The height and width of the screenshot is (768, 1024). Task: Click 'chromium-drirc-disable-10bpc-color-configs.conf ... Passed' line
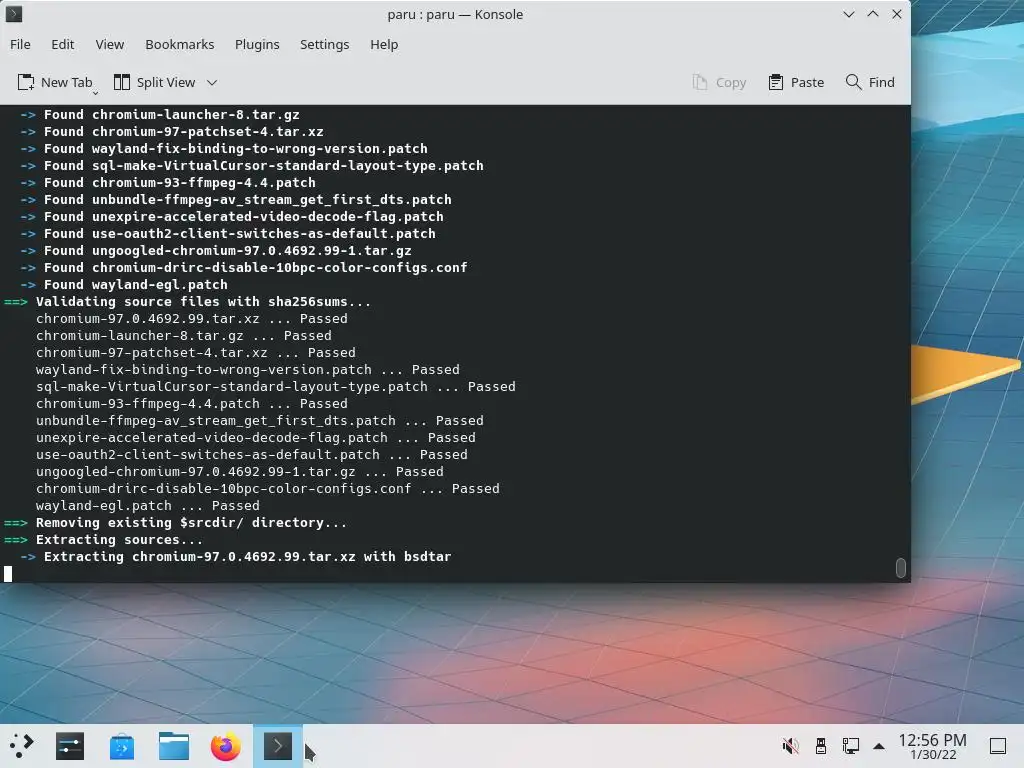tap(268, 488)
